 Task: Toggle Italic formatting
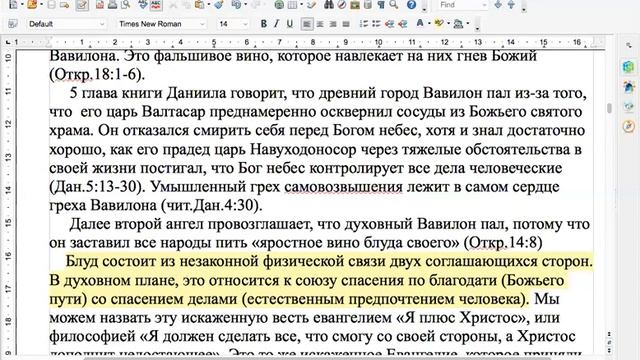coord(276,24)
